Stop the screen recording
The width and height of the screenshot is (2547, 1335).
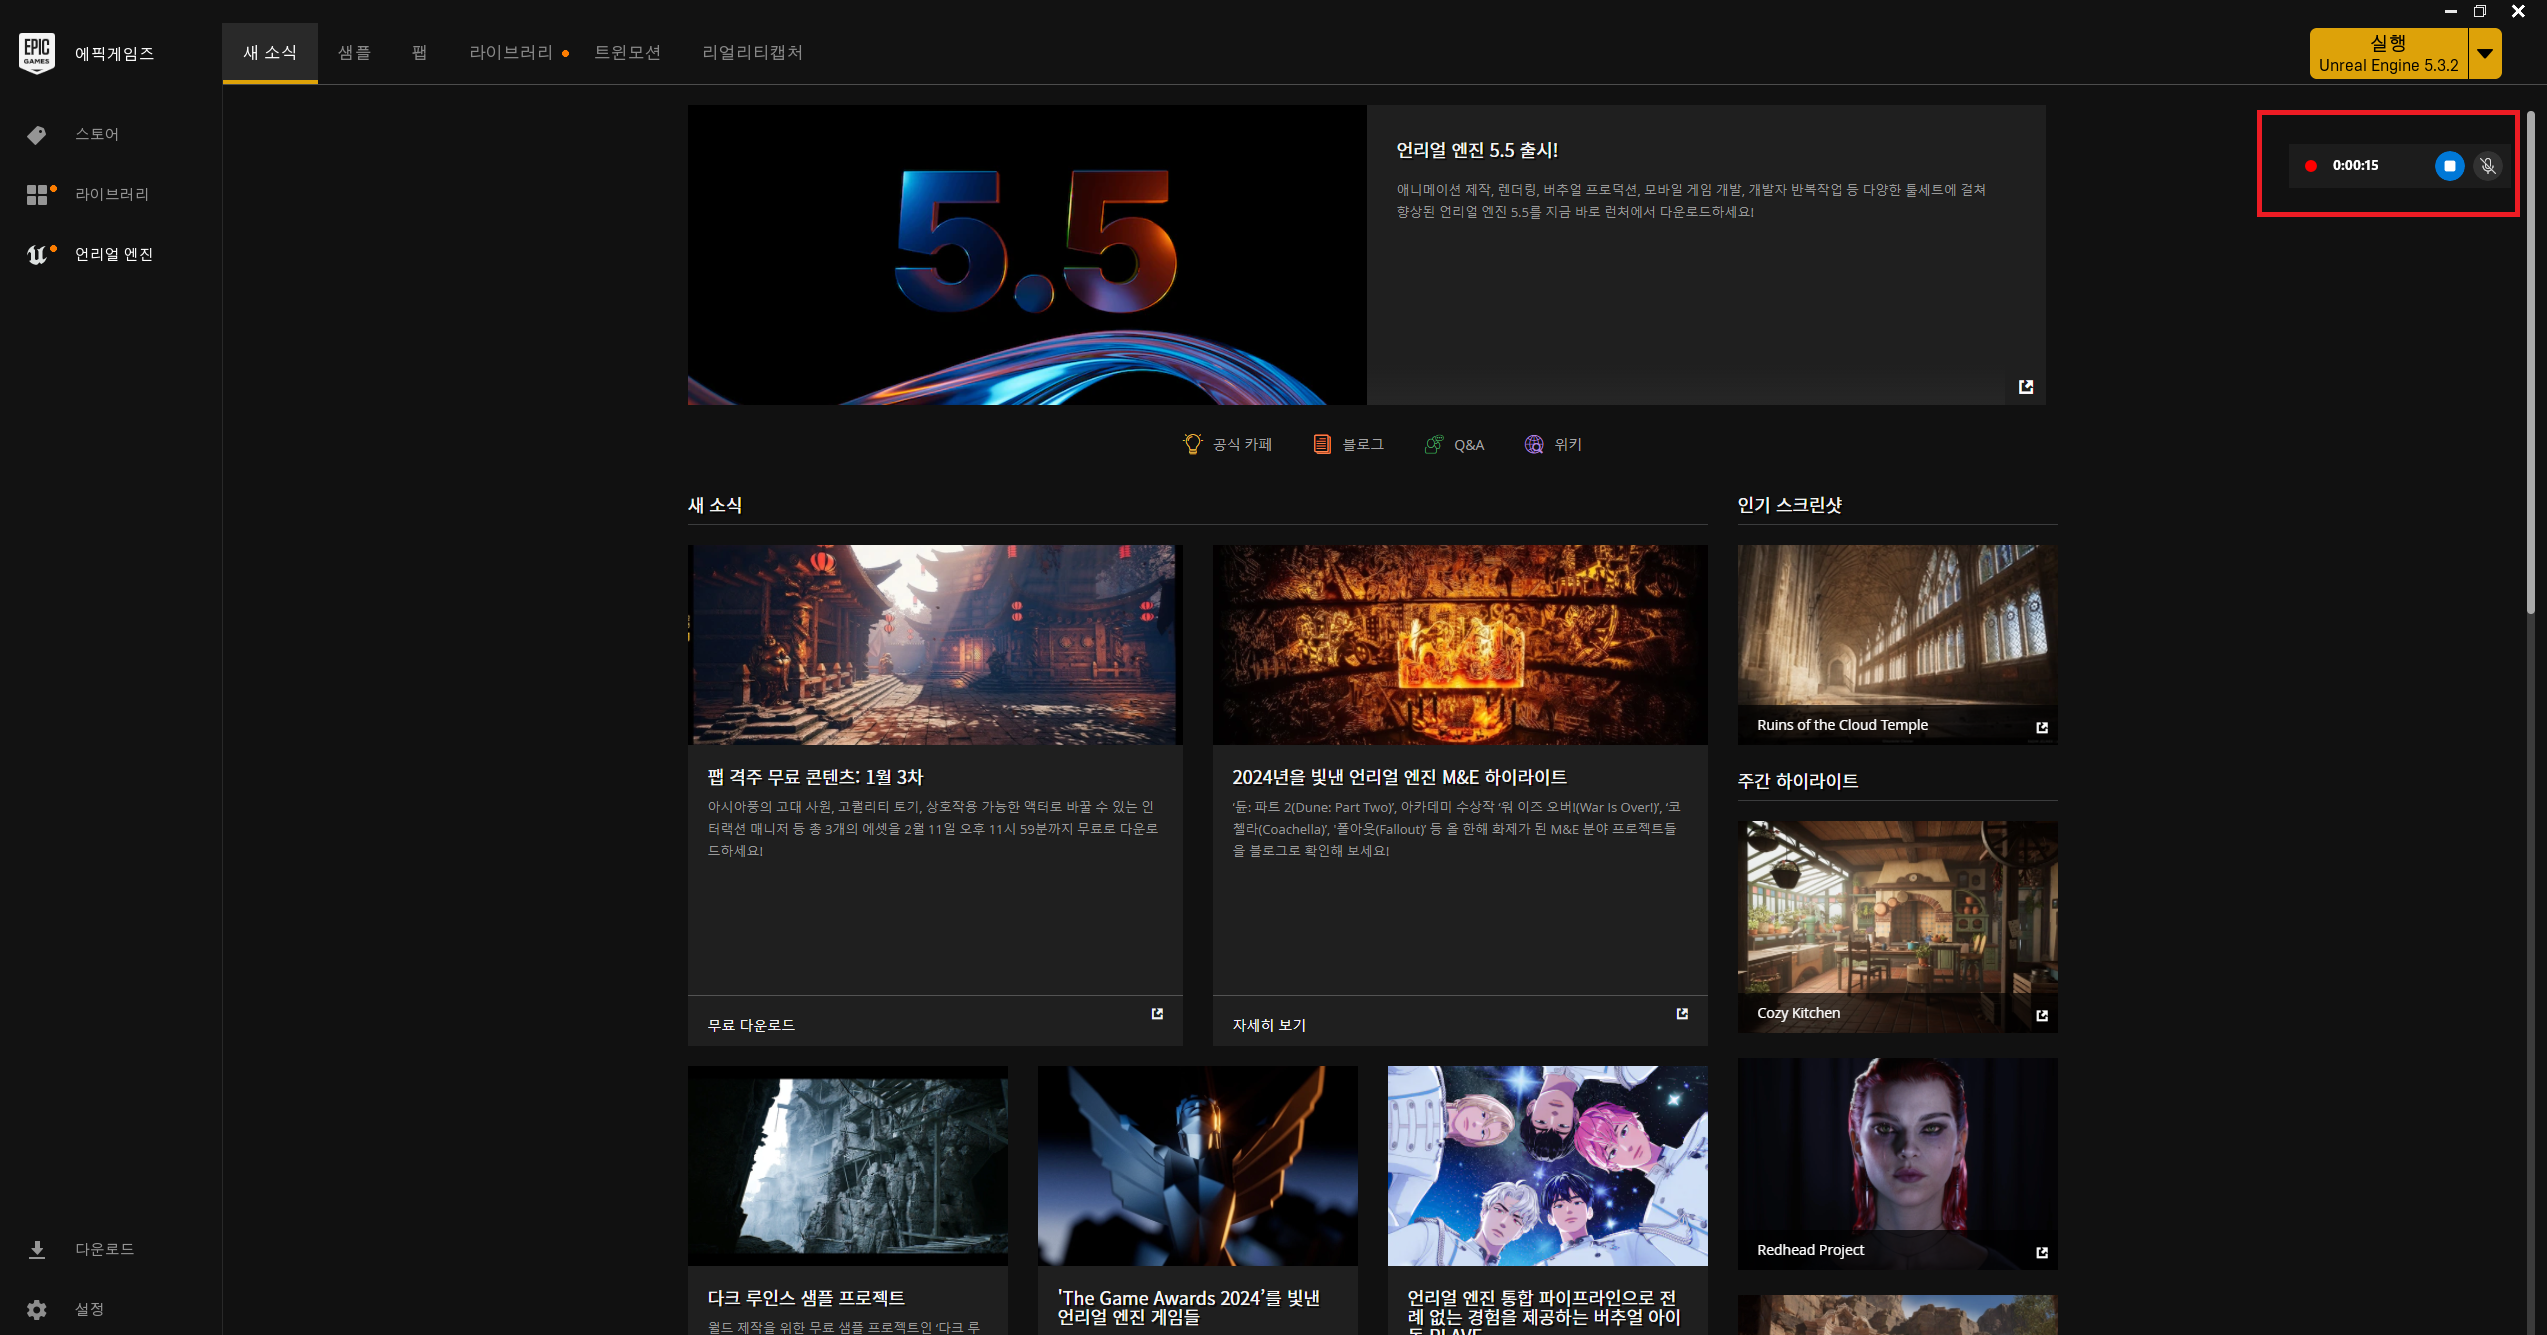point(2449,166)
